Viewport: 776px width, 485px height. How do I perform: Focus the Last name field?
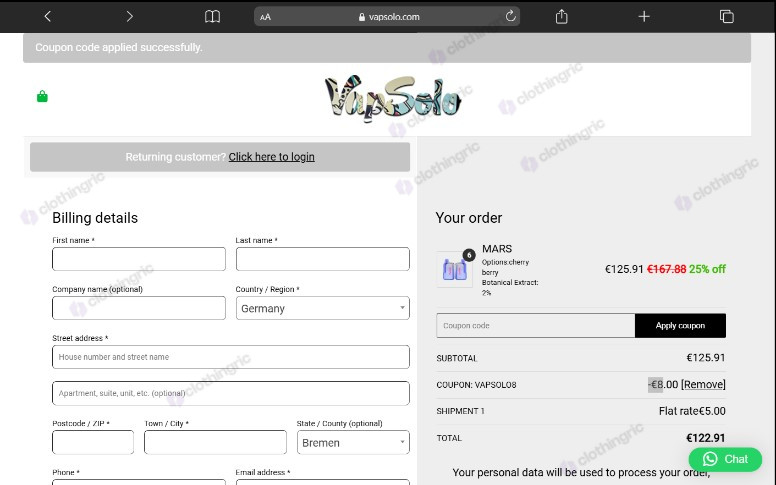323,259
